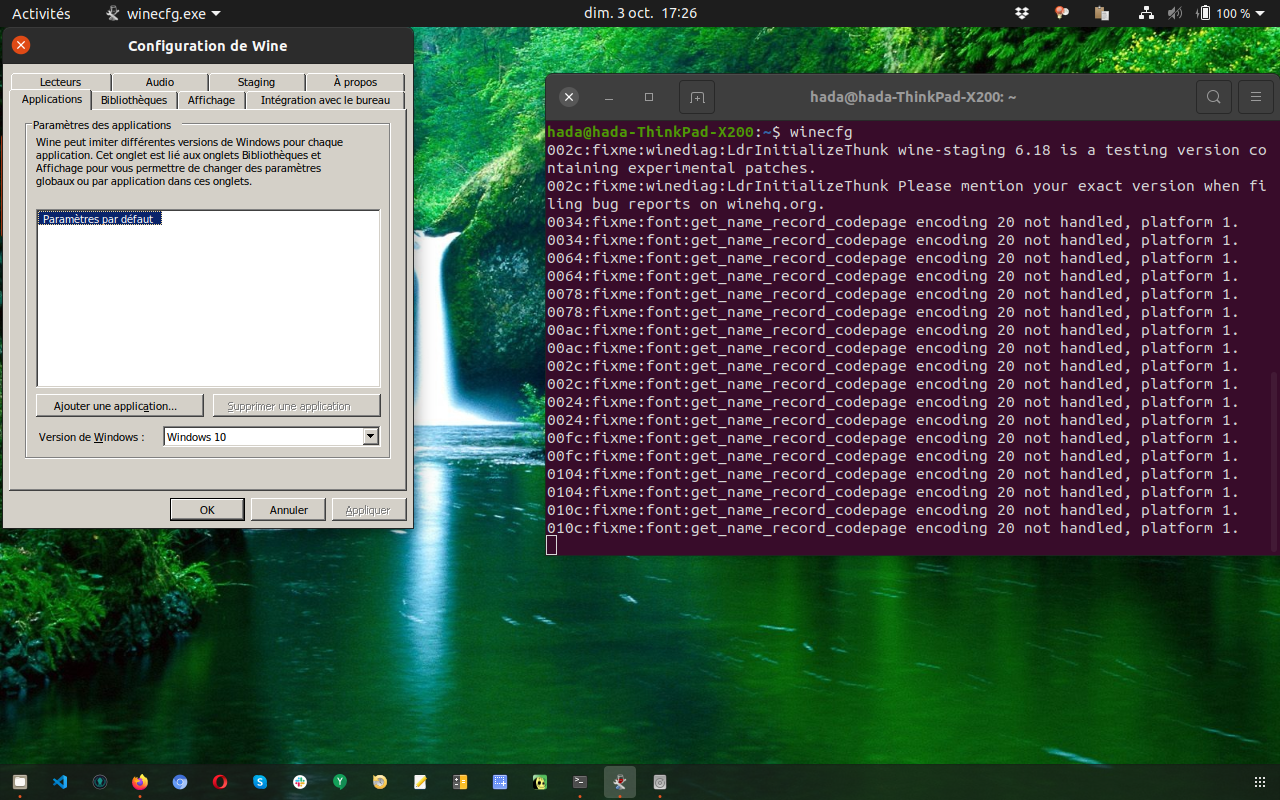The width and height of the screenshot is (1280, 800).
Task: Open Chromium browser in the dock
Action: [x=180, y=782]
